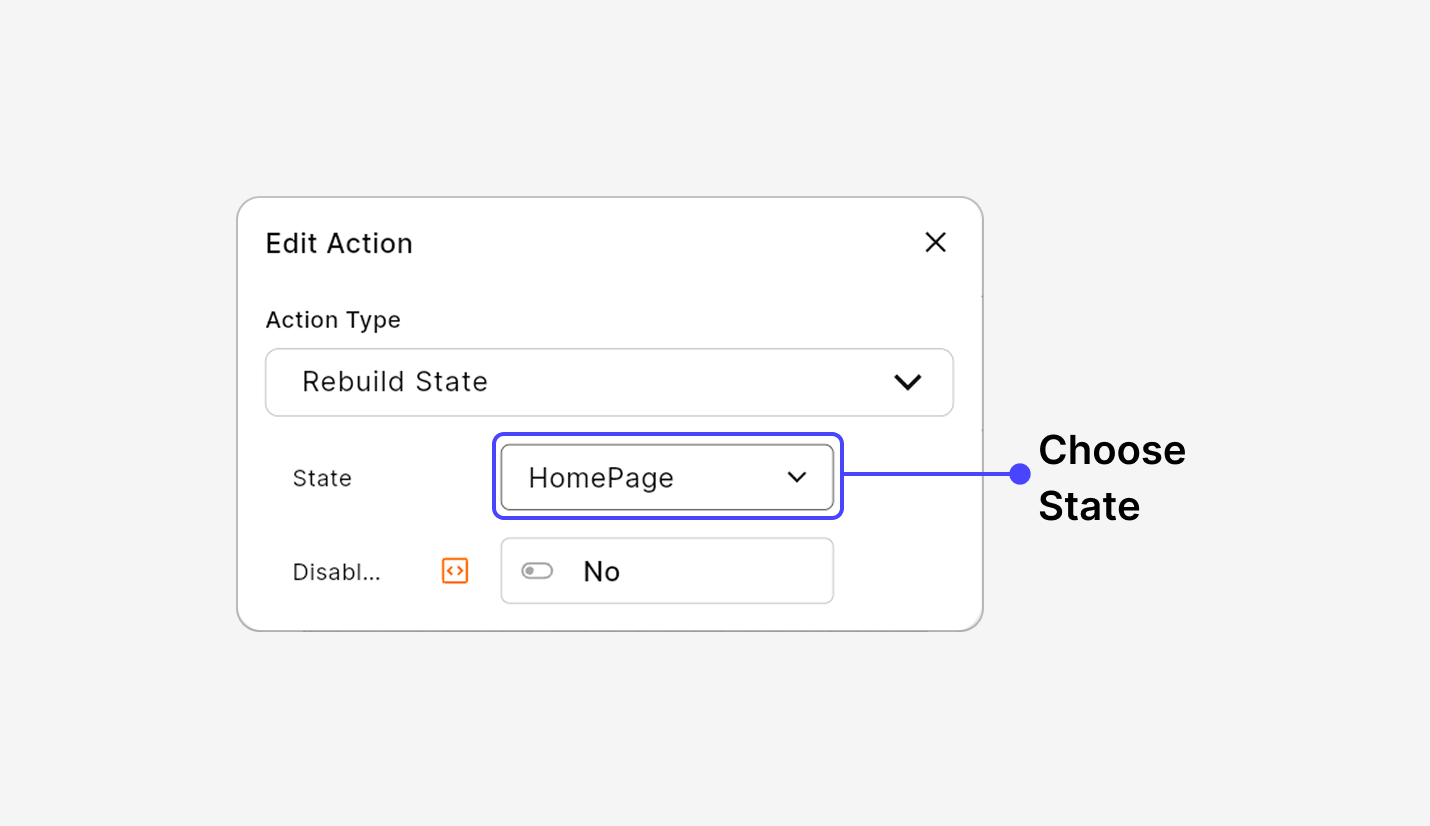Click the Choose State annotation label
This screenshot has width=1430, height=826.
click(1112, 478)
